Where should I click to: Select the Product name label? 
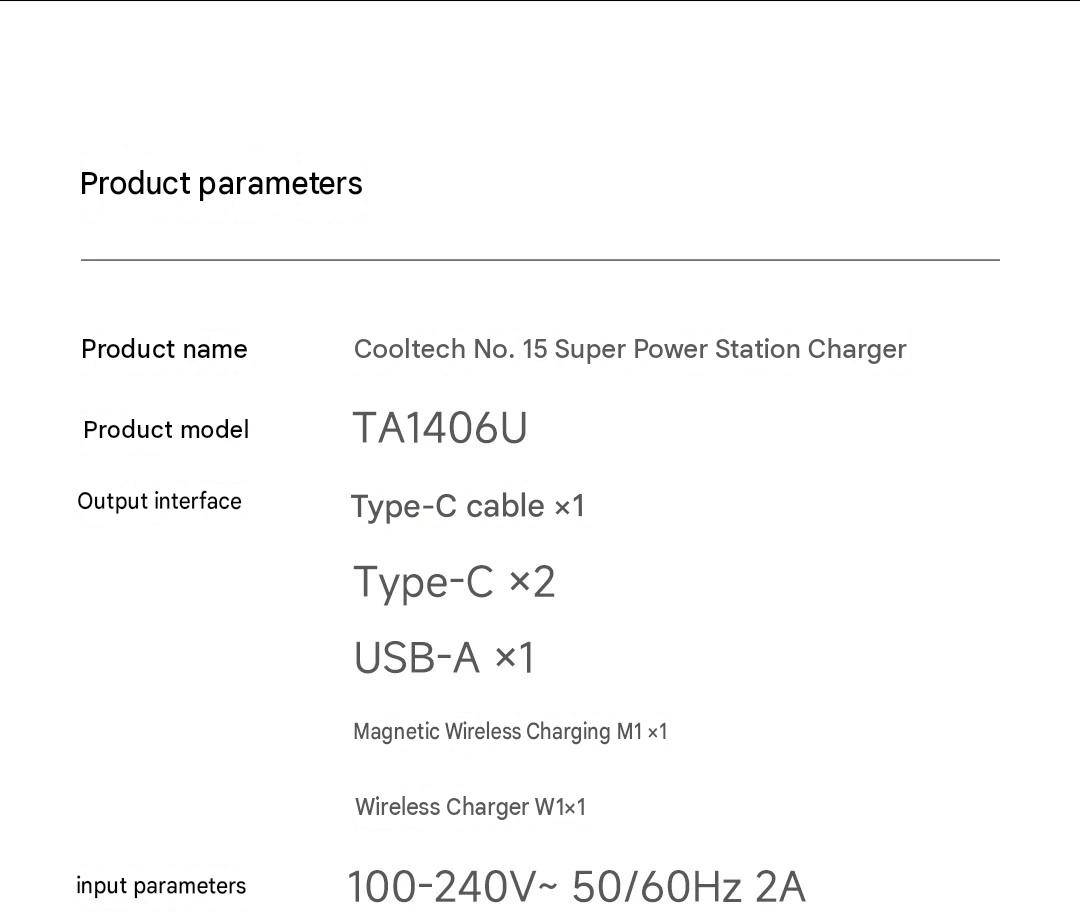[164, 349]
